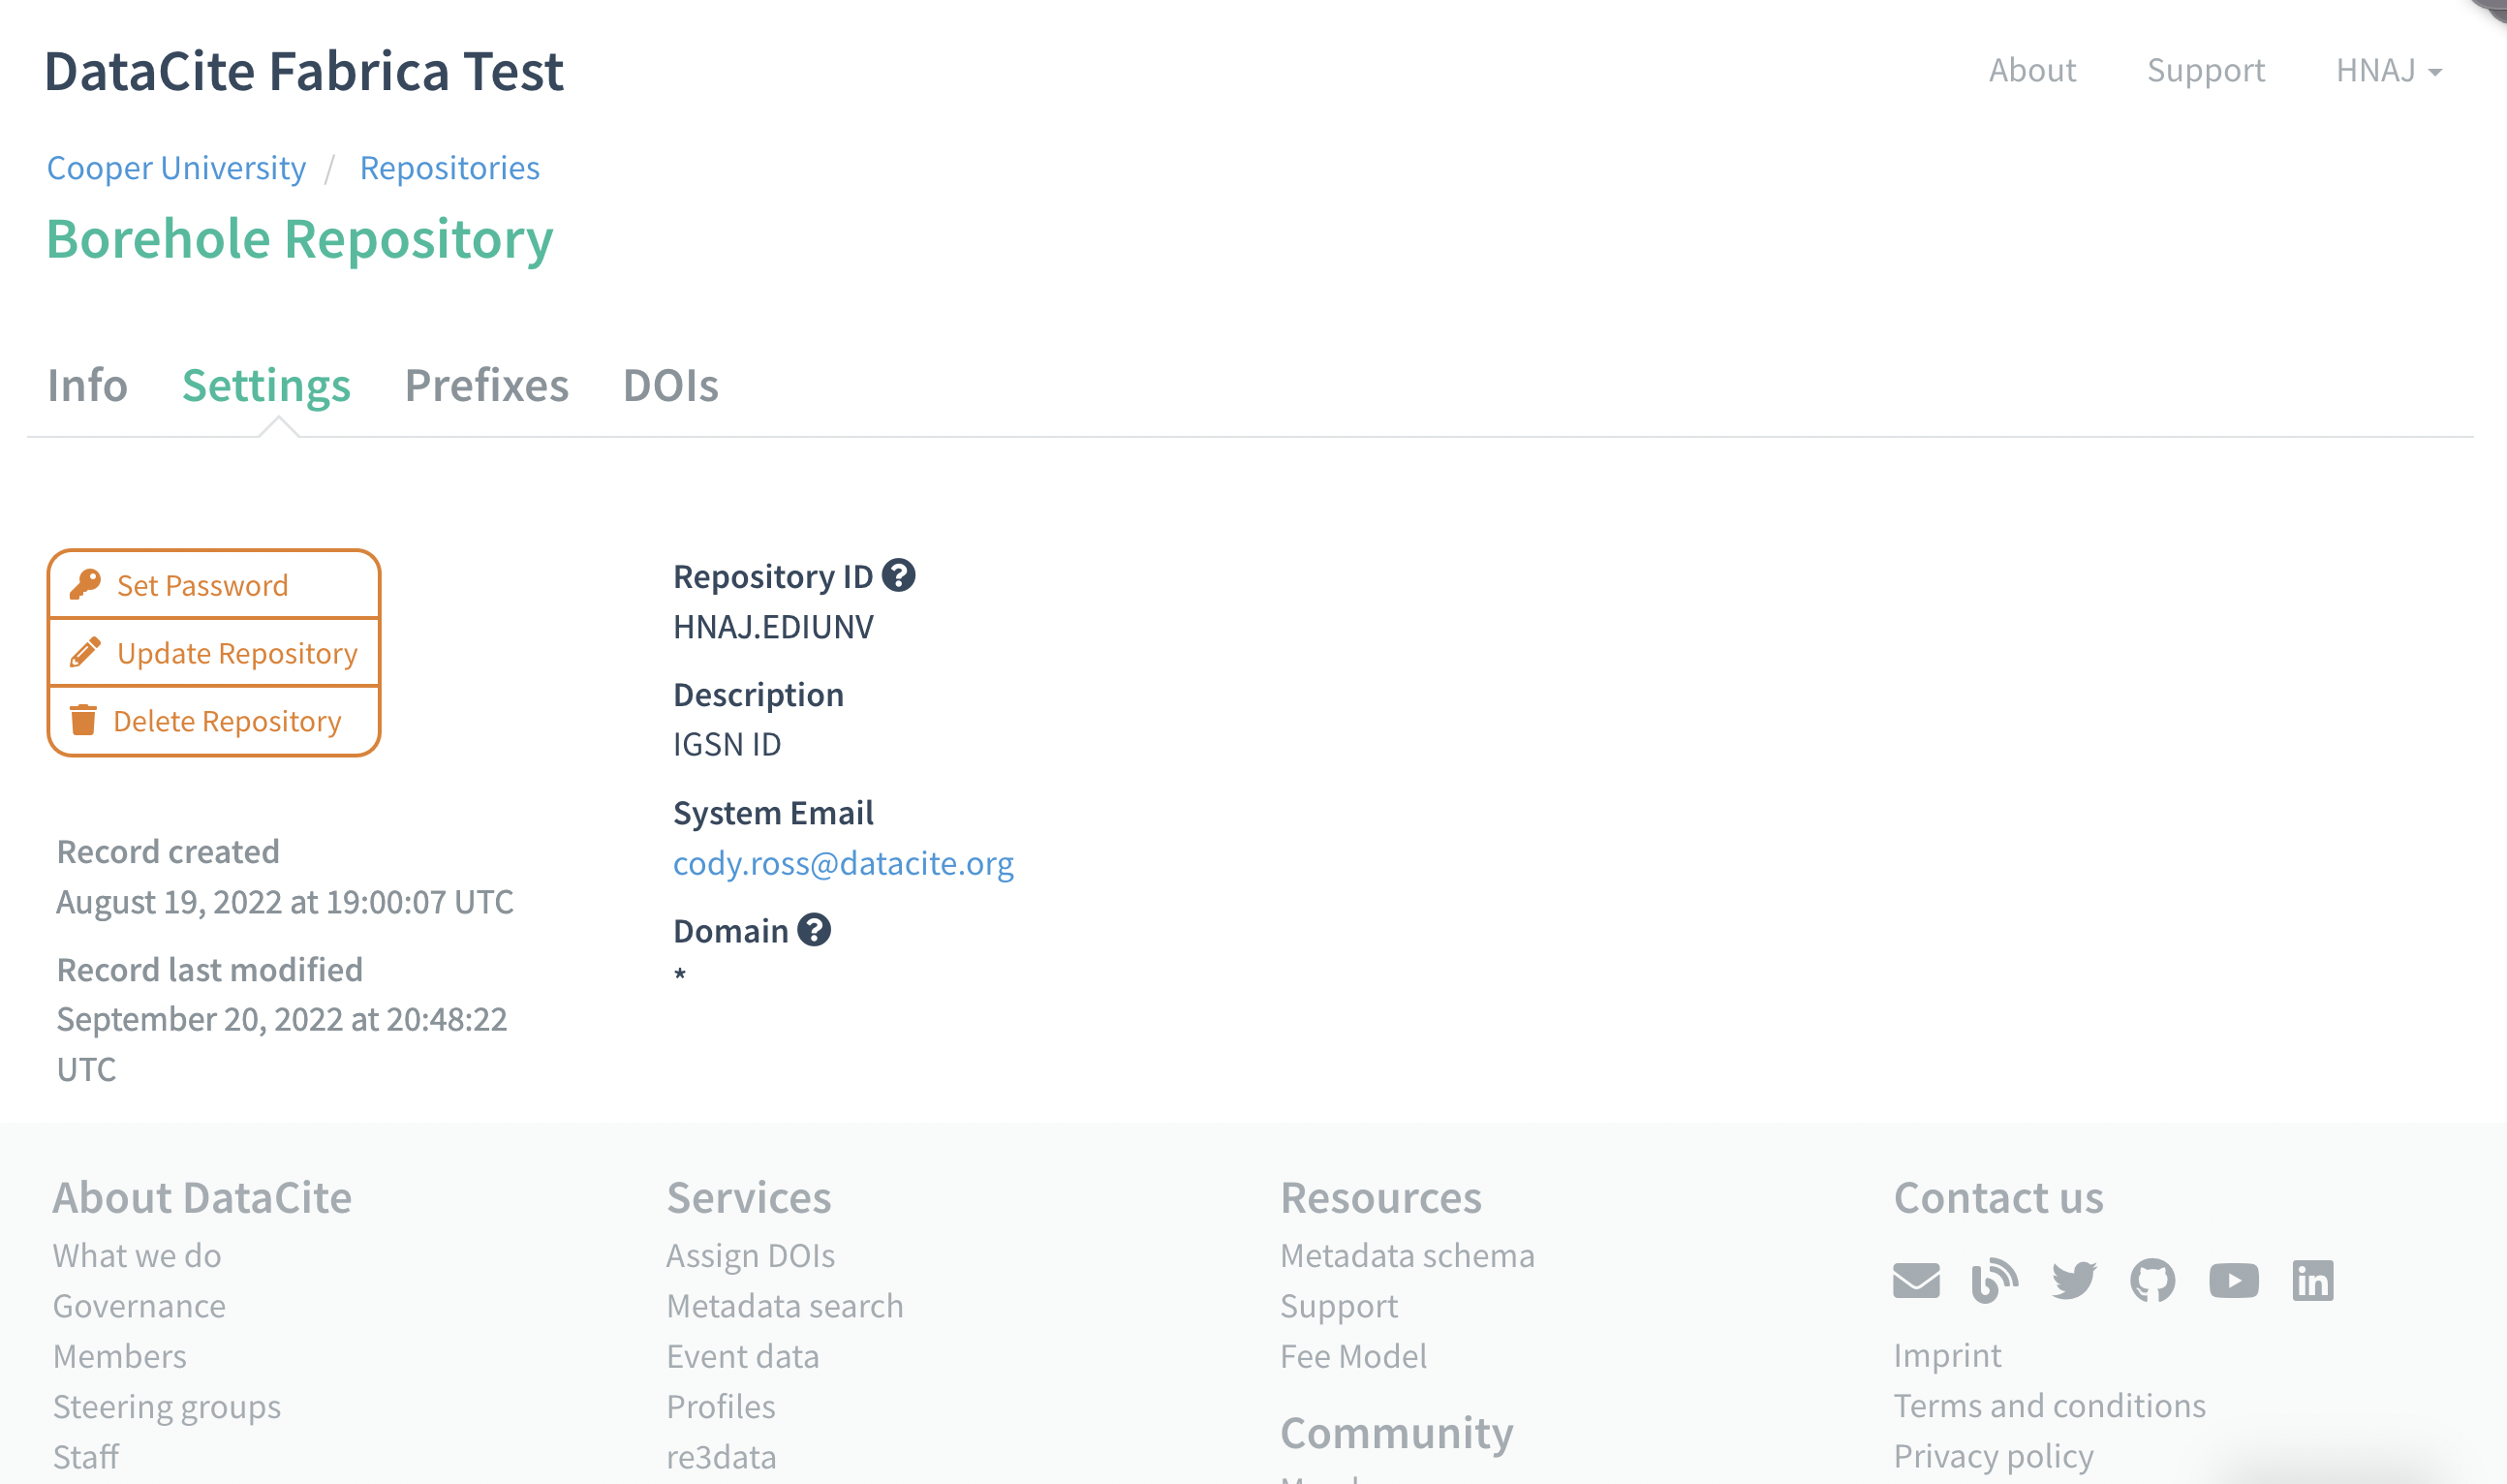Open the Support link in top navigation

[2205, 71]
